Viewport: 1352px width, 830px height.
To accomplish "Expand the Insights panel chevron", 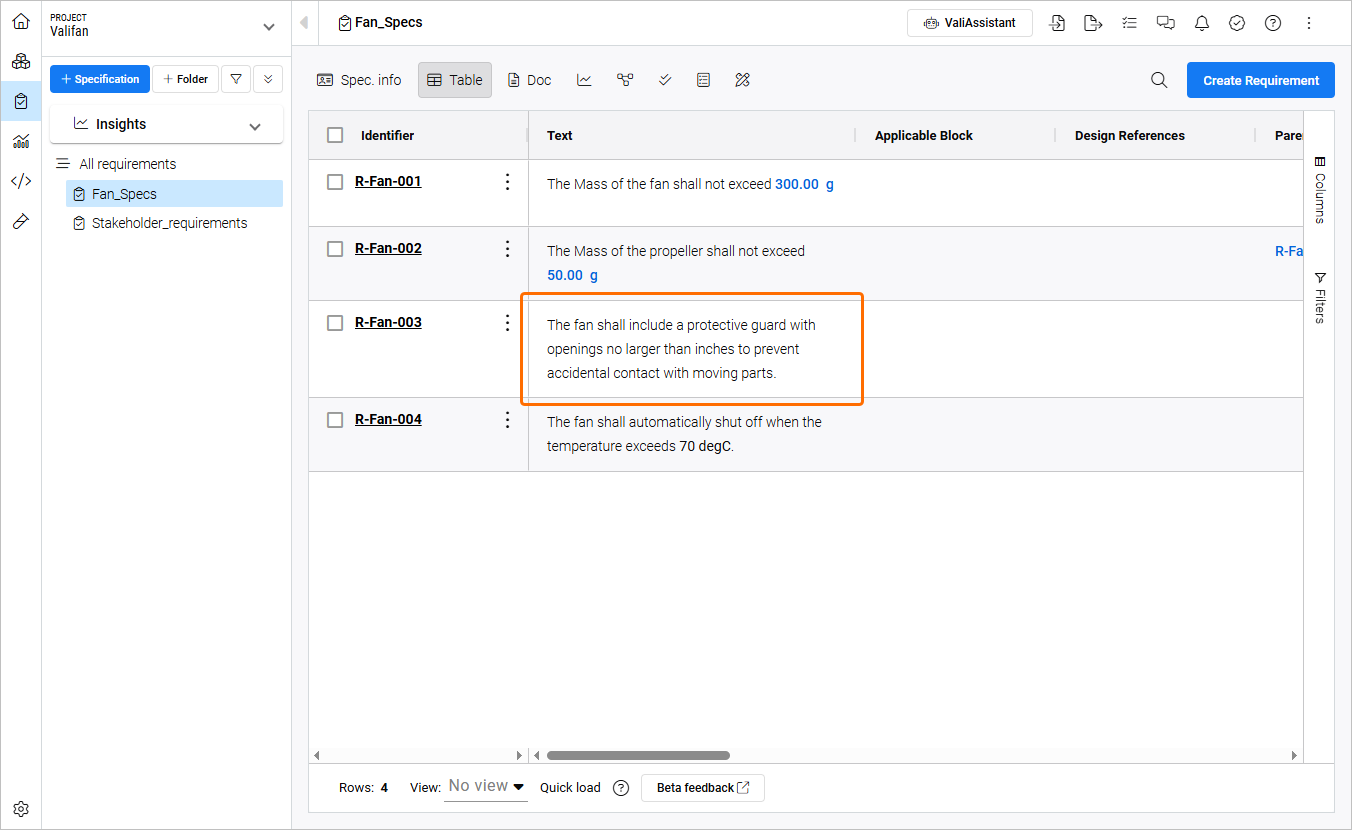I will [x=255, y=126].
